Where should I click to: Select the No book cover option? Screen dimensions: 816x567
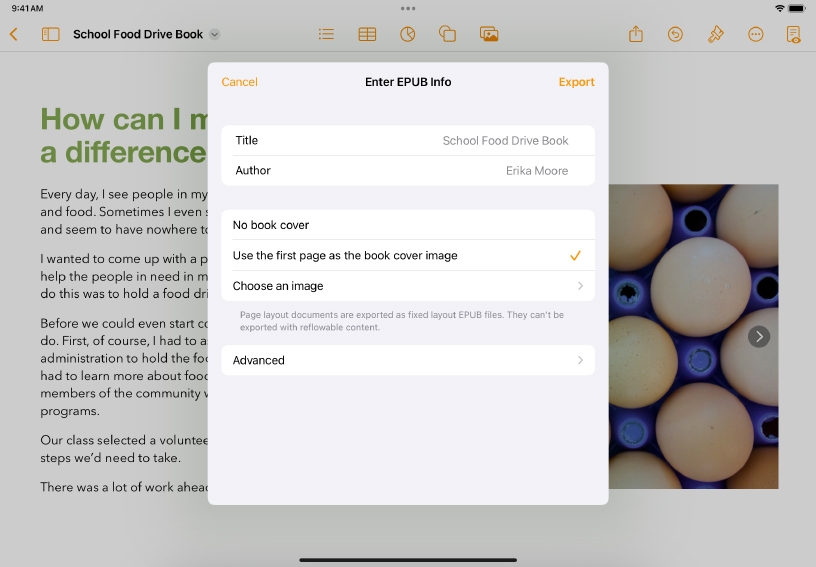click(x=407, y=225)
